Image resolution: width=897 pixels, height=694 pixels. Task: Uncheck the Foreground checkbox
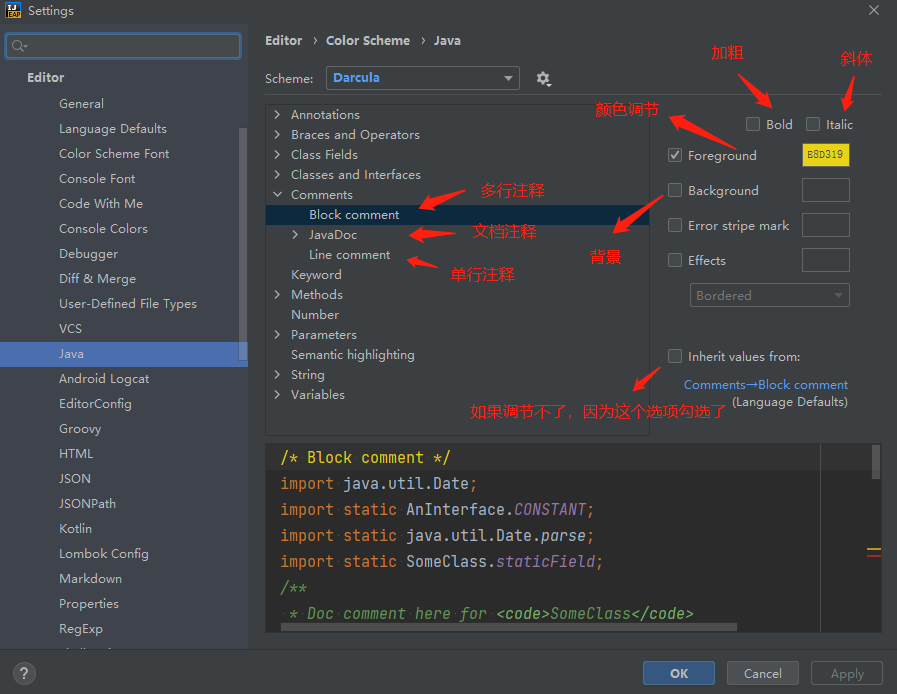tap(675, 155)
